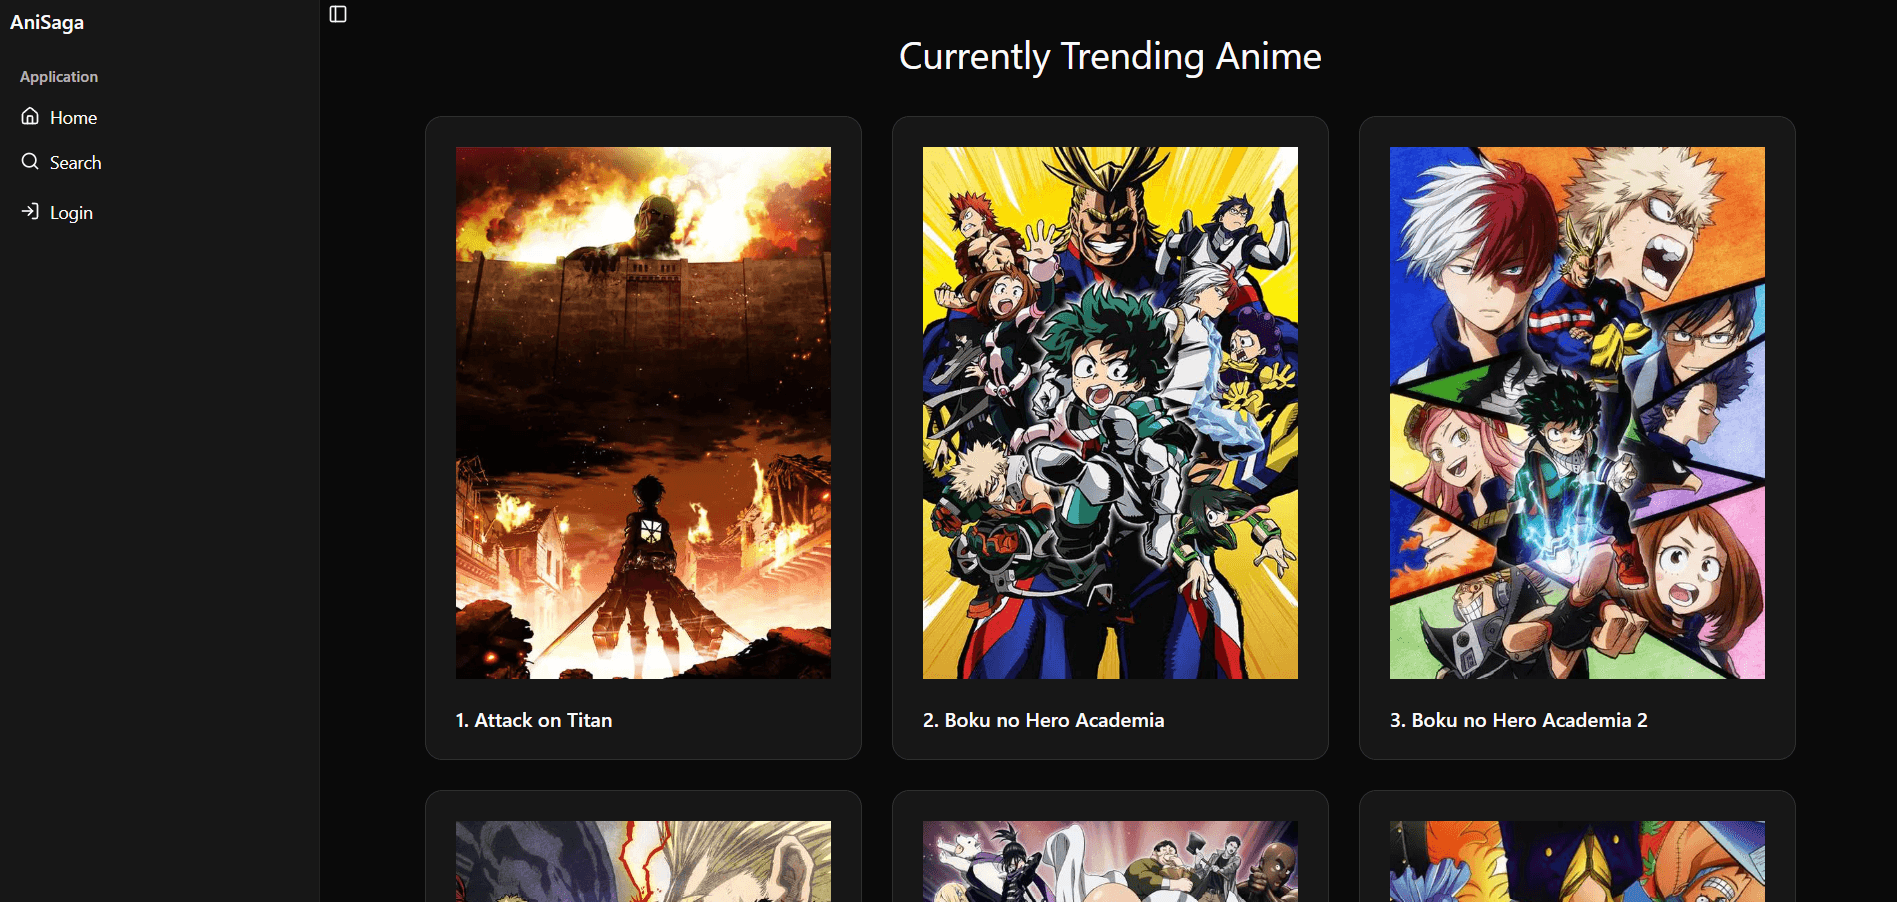1897x902 pixels.
Task: Click the Currently Trending Anime heading
Action: (1110, 56)
